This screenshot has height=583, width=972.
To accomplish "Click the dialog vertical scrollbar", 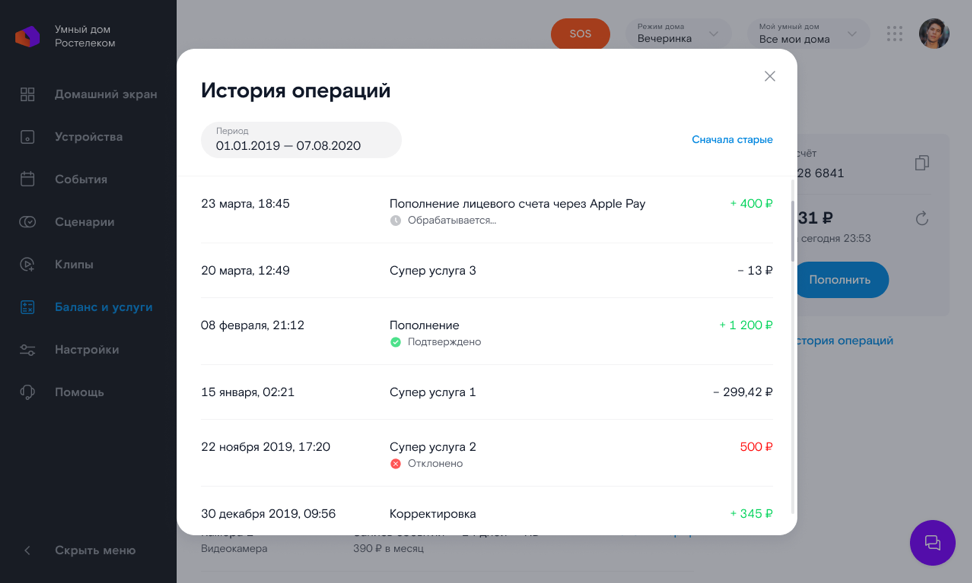I will click(x=793, y=231).
